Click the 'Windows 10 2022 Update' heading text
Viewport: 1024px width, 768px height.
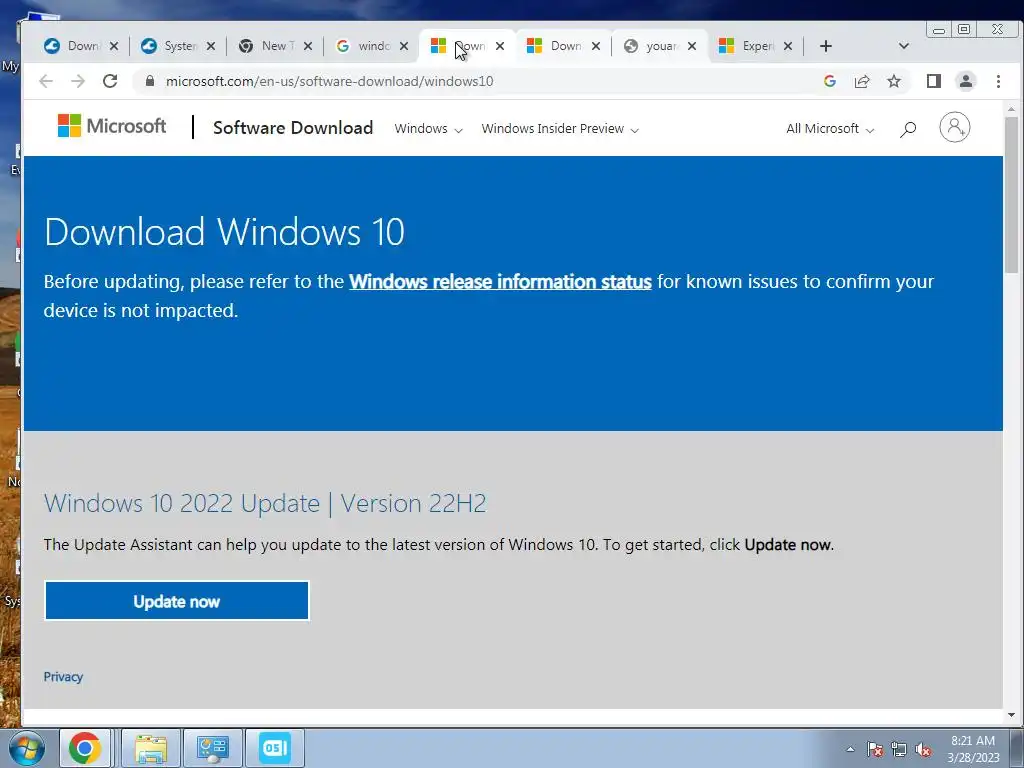[x=264, y=504]
